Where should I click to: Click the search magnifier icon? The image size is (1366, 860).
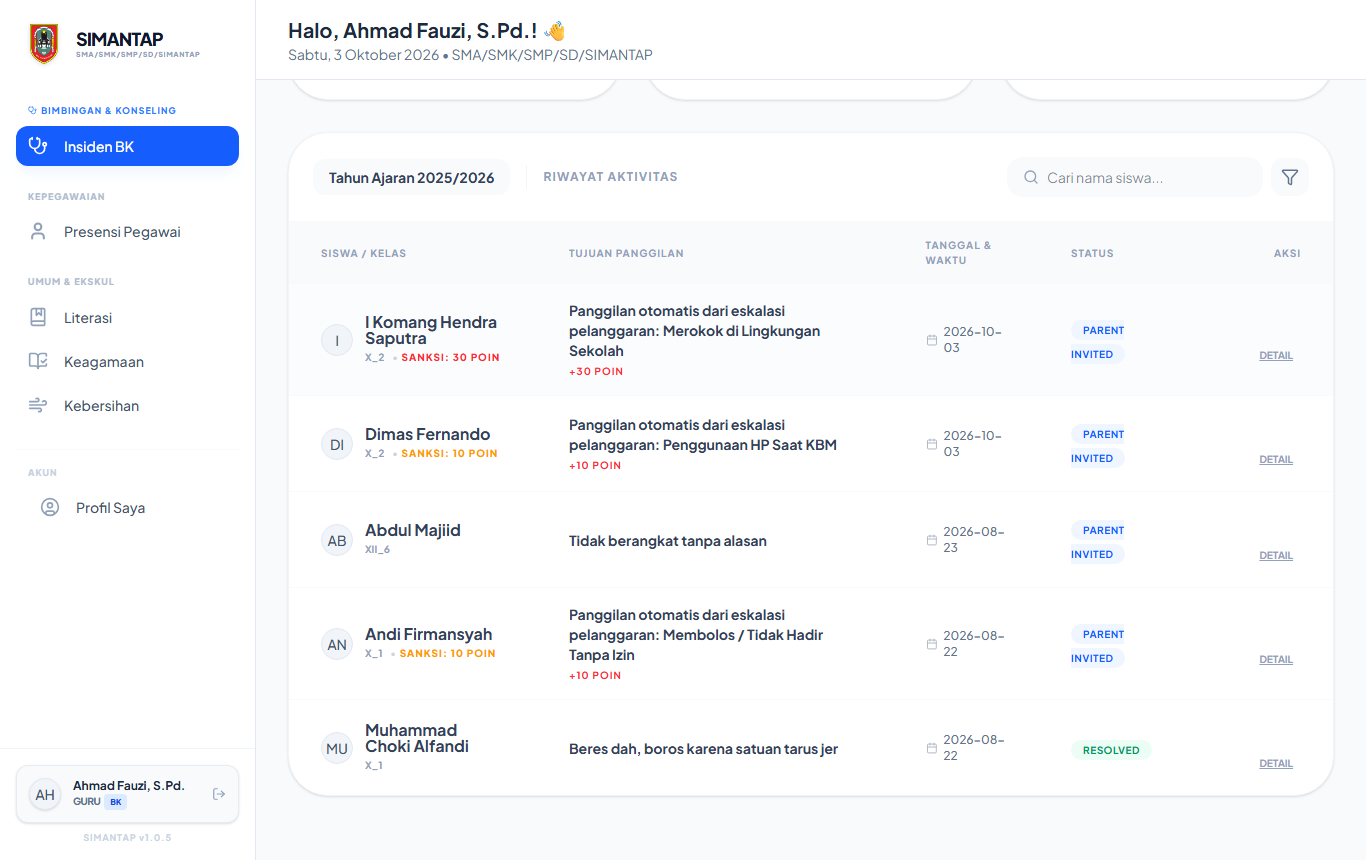pos(1031,178)
